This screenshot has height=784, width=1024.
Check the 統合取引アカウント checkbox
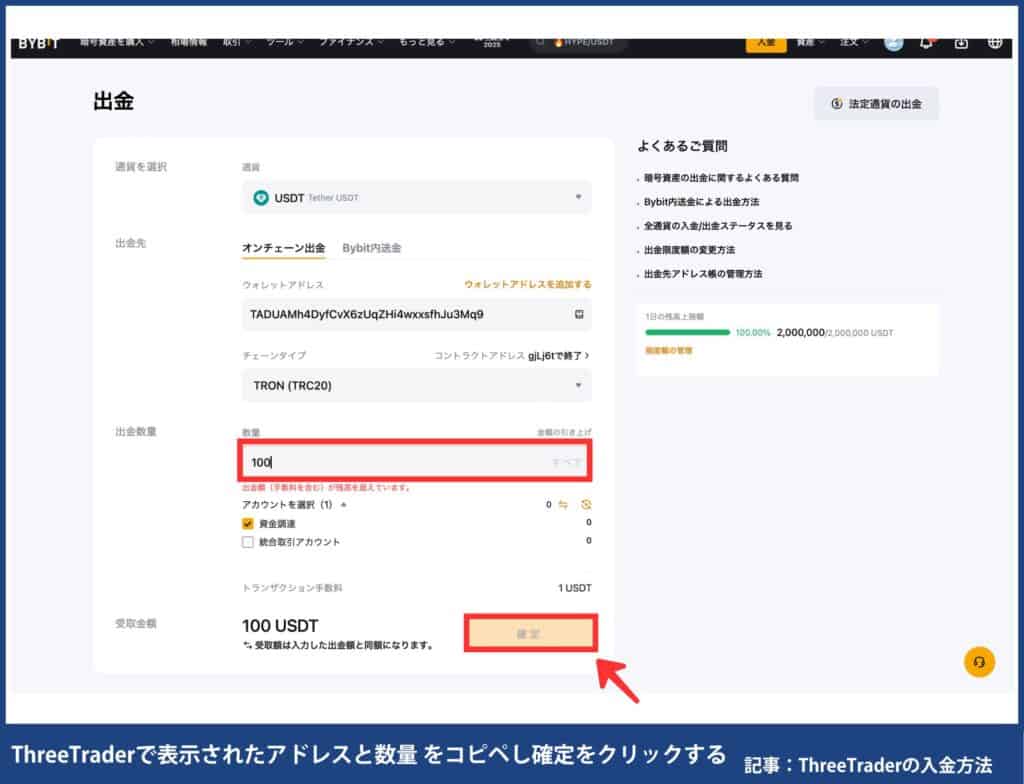coord(248,542)
